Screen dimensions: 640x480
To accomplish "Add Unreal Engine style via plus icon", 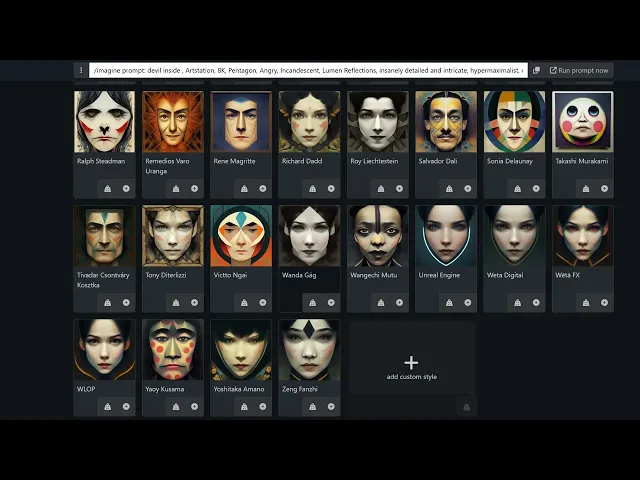I will (x=468, y=302).
